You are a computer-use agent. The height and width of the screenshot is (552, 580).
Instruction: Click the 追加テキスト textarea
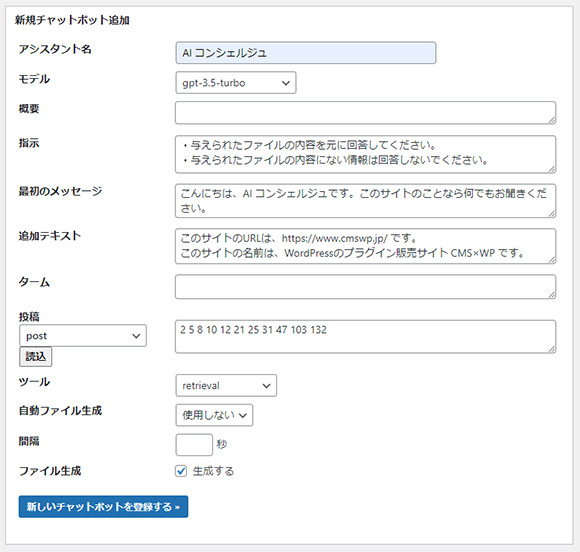tap(365, 246)
